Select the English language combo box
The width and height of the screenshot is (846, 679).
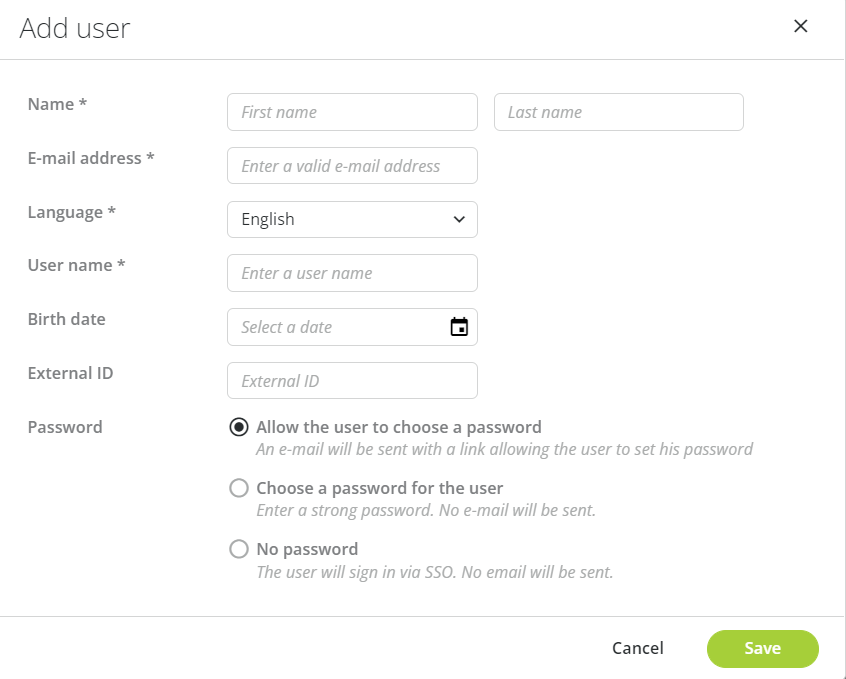click(352, 219)
